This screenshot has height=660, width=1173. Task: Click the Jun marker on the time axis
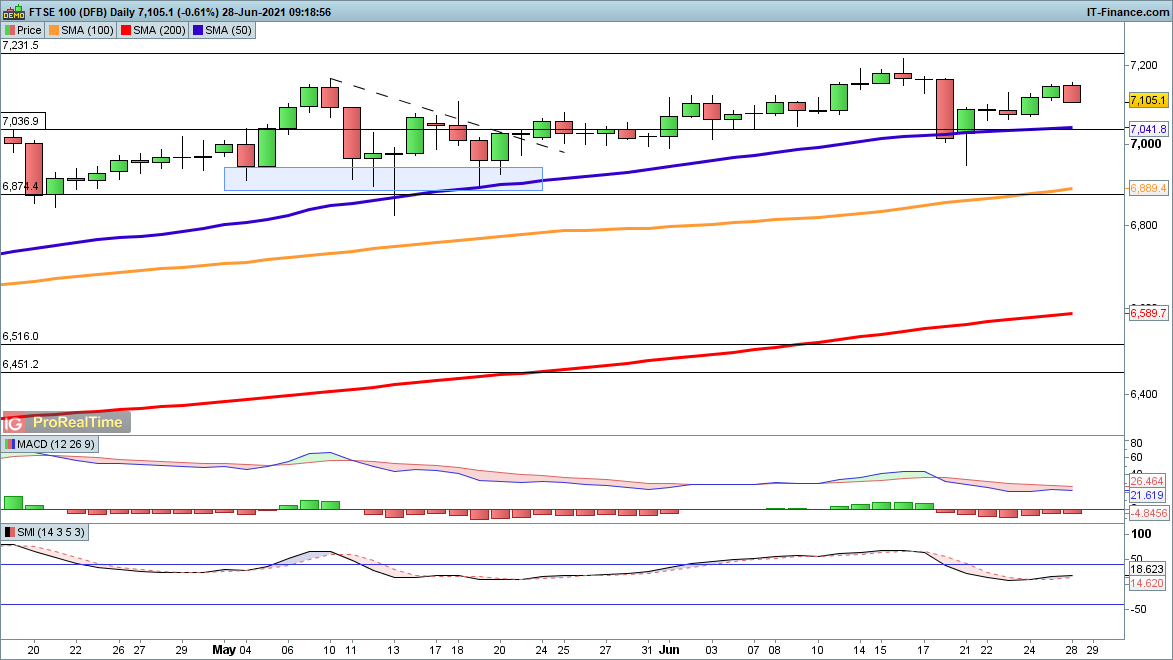pyautogui.click(x=670, y=648)
